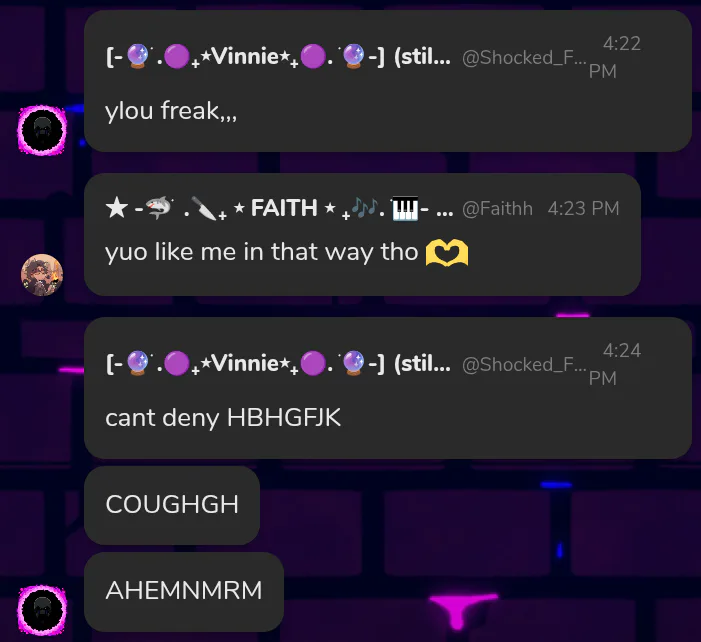This screenshot has height=642, width=701.
Task: Open @Shocked_F... handle on the 4:22 message
Action: coord(524,58)
